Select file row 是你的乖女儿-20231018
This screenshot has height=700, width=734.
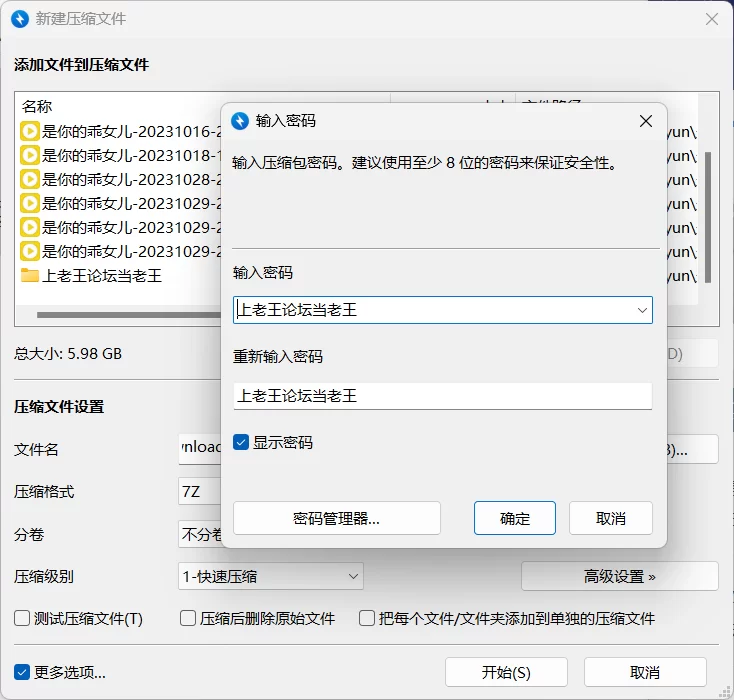click(120, 155)
